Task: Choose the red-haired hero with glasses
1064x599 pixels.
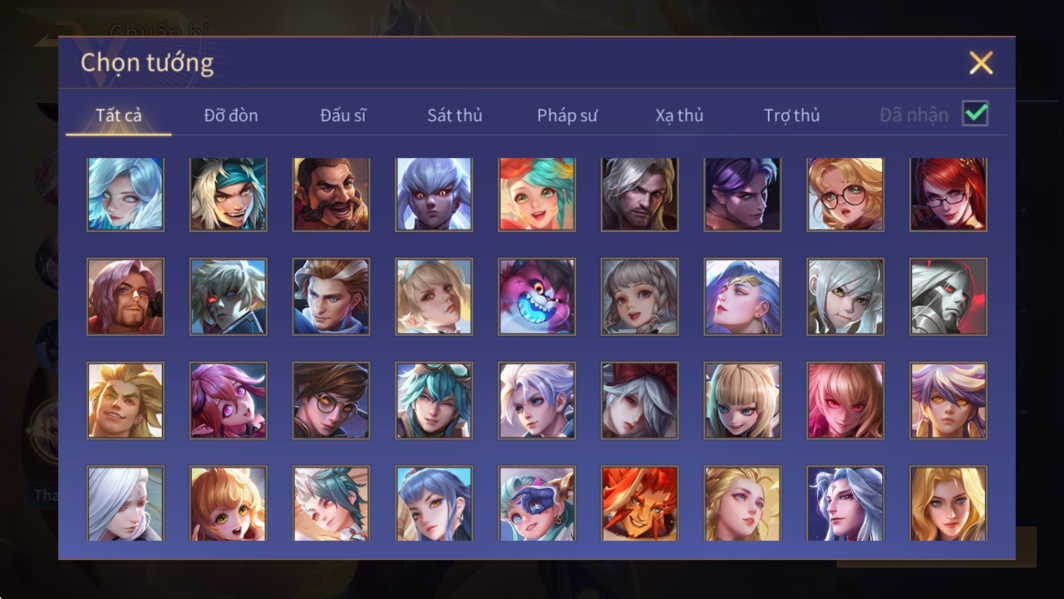Action: (948, 194)
